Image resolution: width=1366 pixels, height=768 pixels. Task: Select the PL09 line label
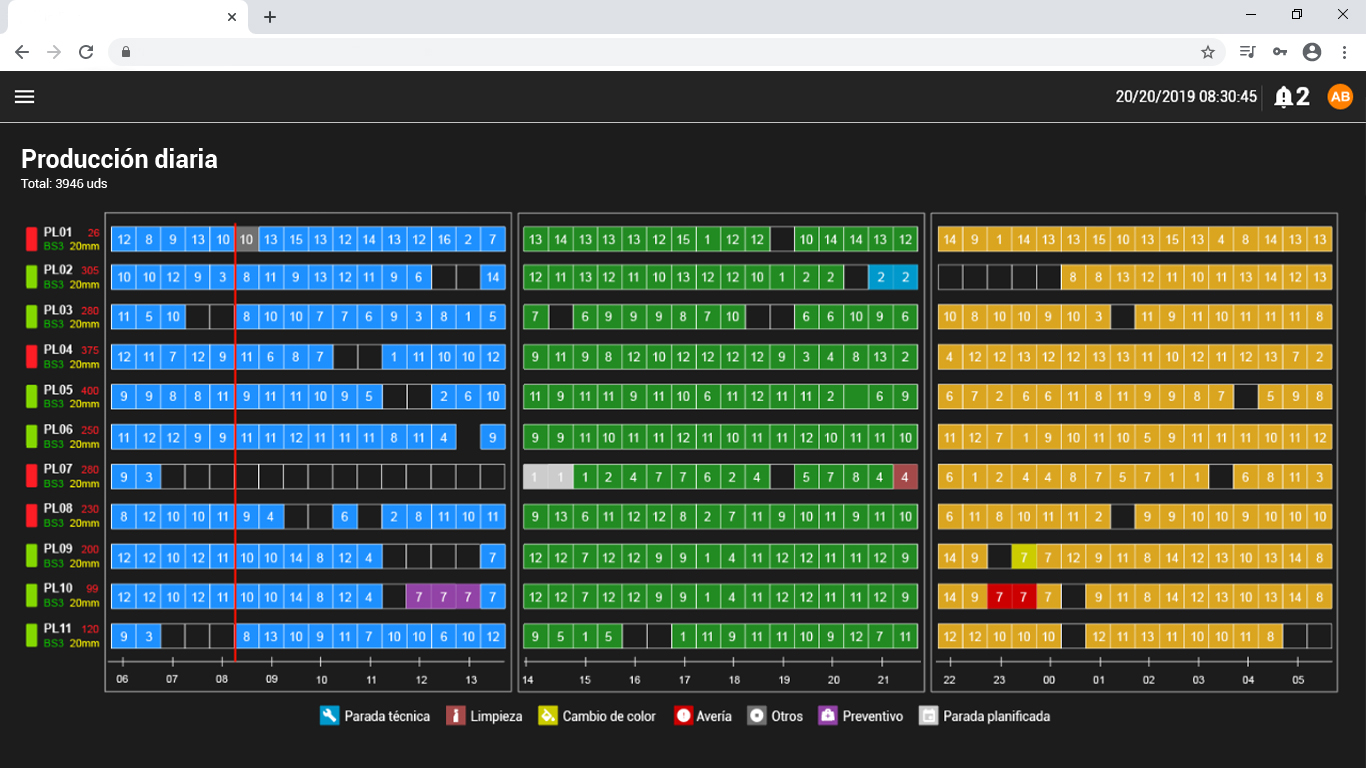[58, 549]
